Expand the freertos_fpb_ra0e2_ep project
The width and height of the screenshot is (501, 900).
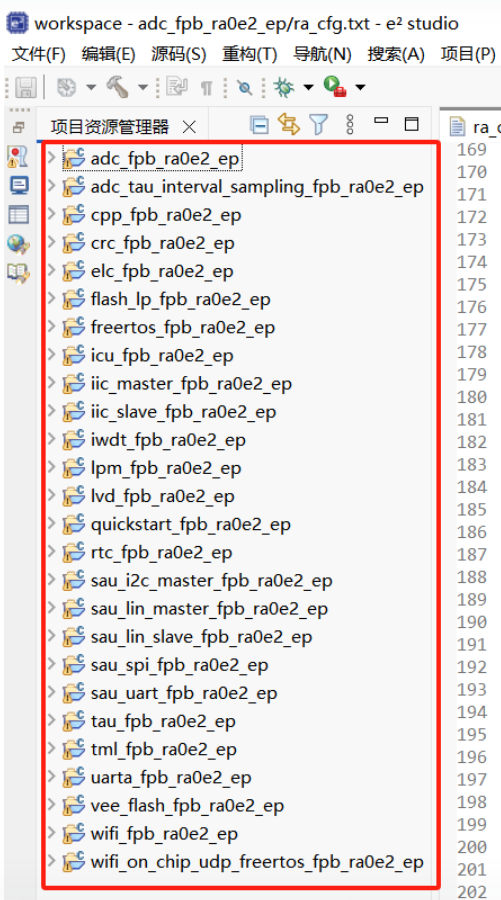(52, 328)
